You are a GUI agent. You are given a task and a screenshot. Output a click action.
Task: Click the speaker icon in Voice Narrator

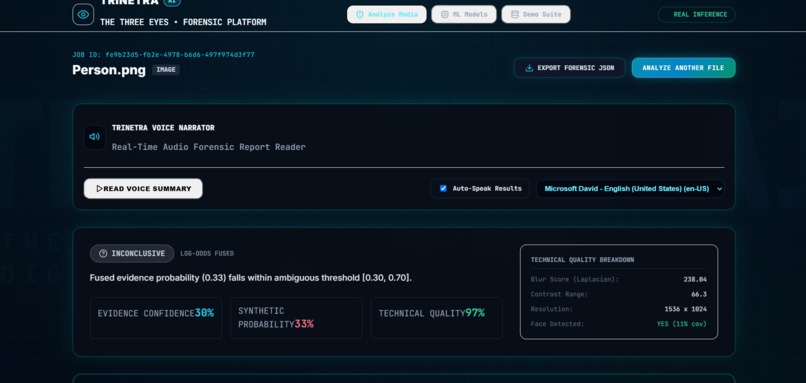click(95, 137)
